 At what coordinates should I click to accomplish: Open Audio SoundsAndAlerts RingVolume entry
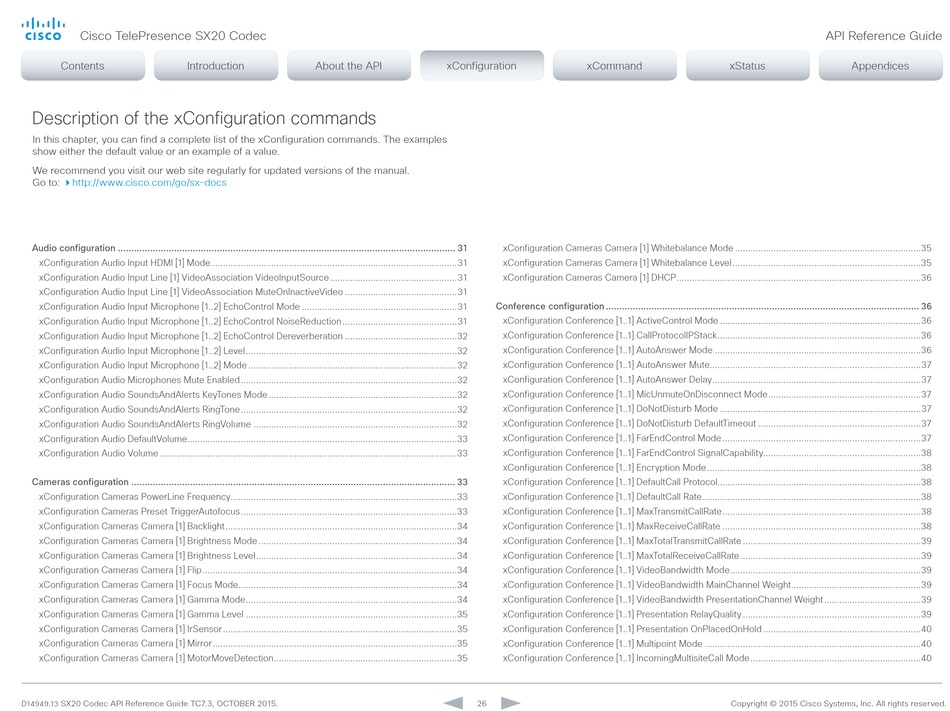pyautogui.click(x=253, y=424)
